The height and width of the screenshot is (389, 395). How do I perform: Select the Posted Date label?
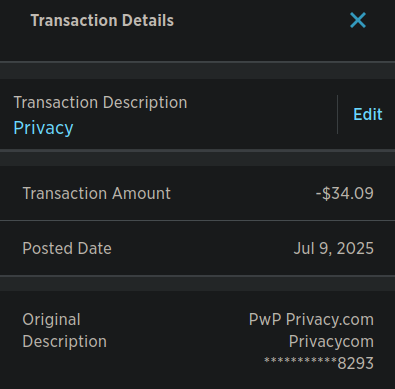(x=67, y=248)
